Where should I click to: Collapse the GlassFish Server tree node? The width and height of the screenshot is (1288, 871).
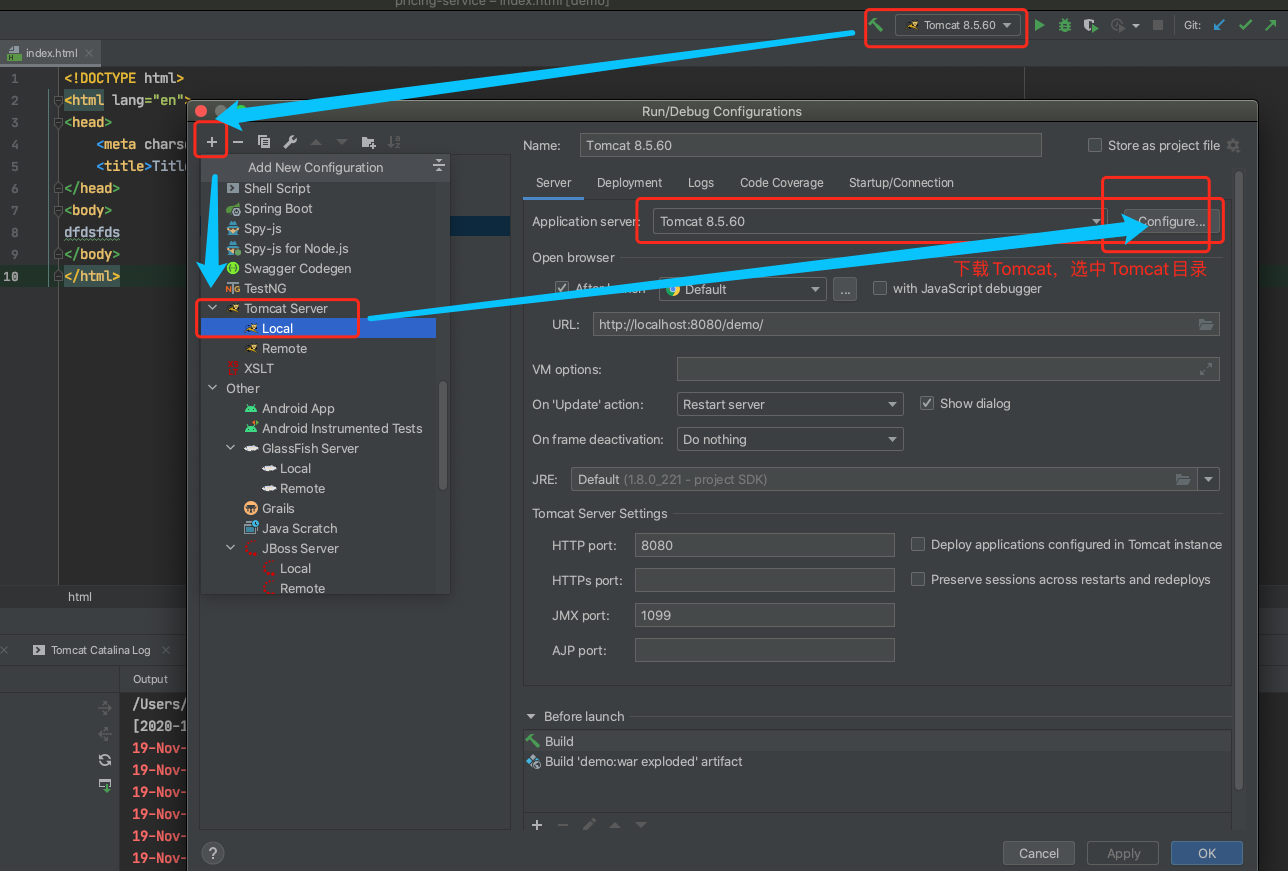231,448
